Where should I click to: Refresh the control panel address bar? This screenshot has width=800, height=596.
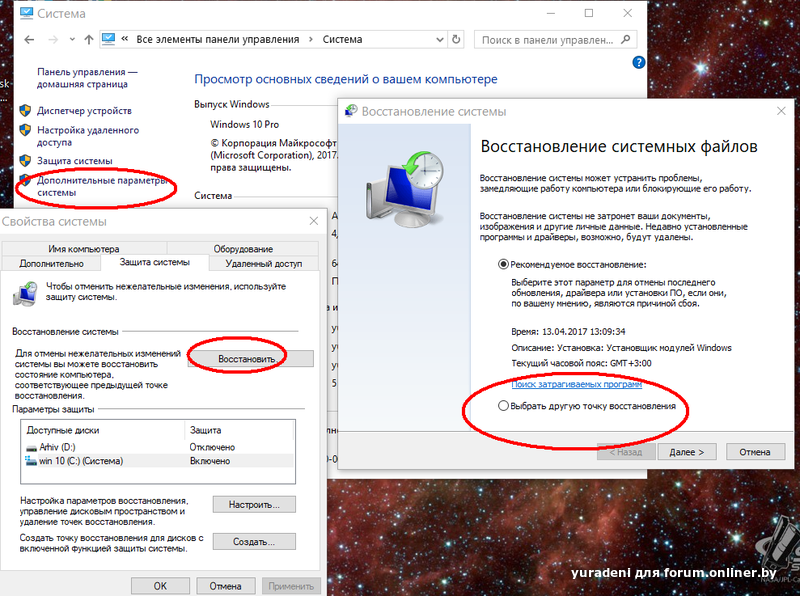(x=456, y=39)
